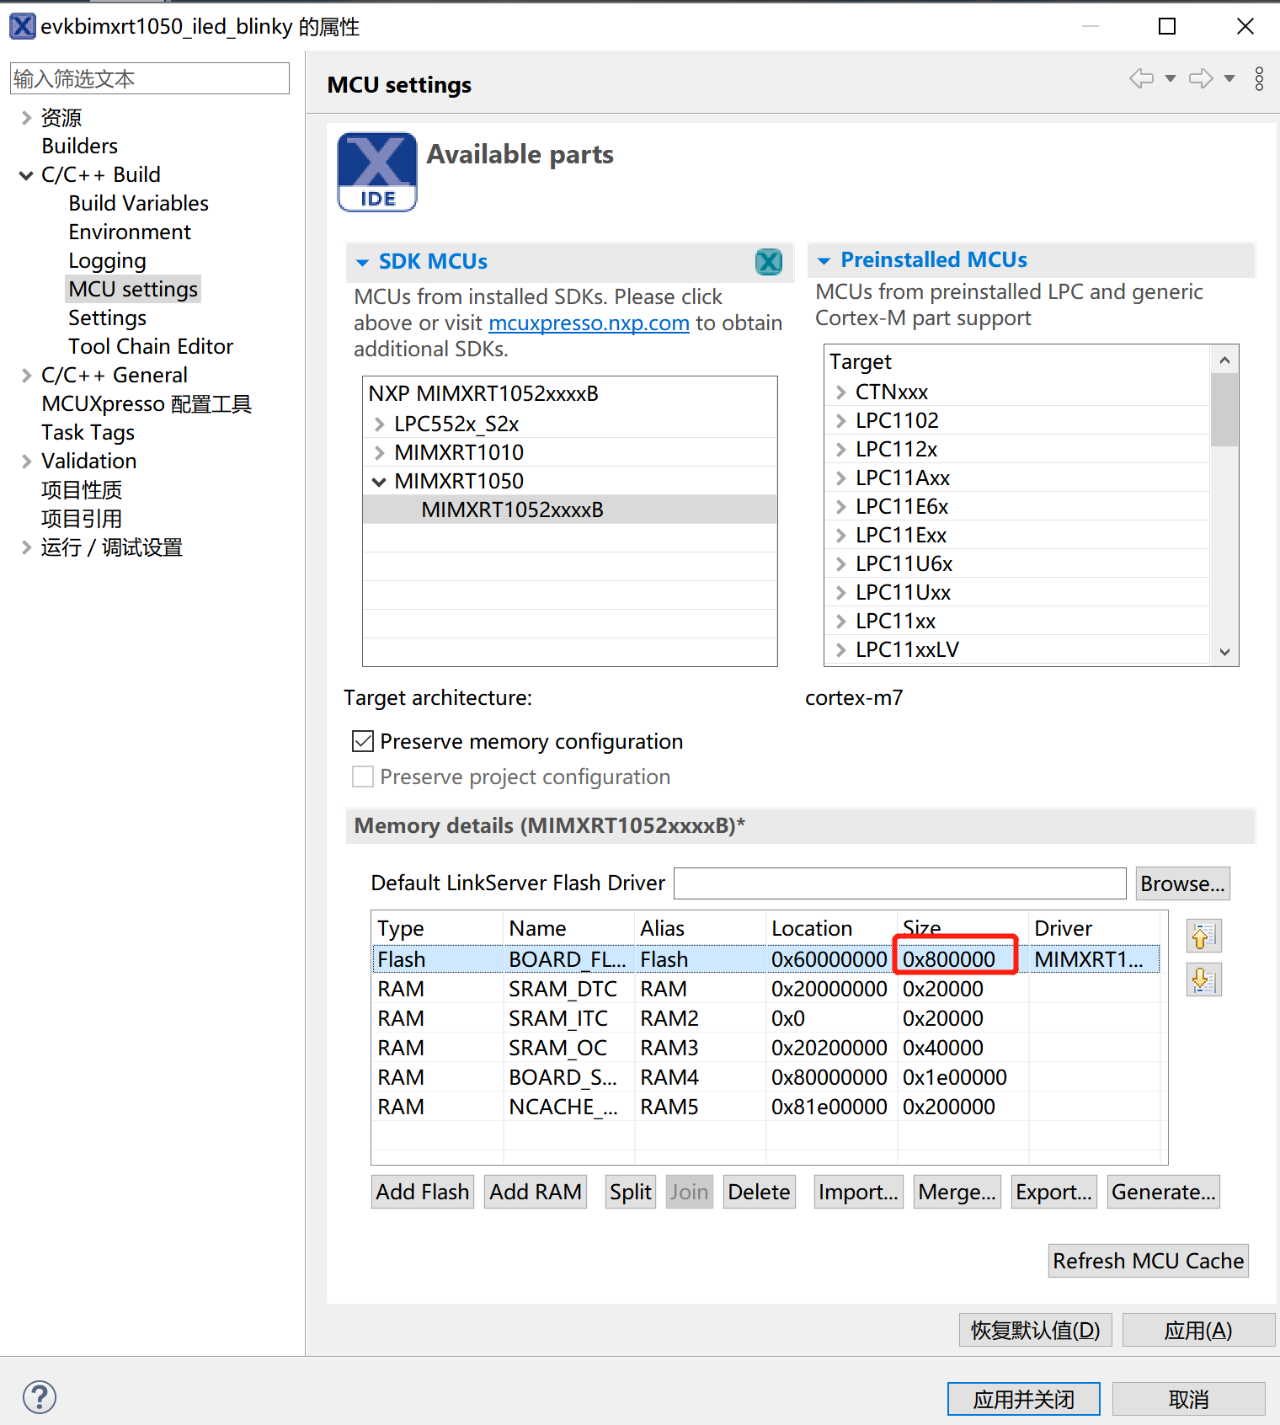
Task: Click the help question mark icon
Action: click(40, 1396)
